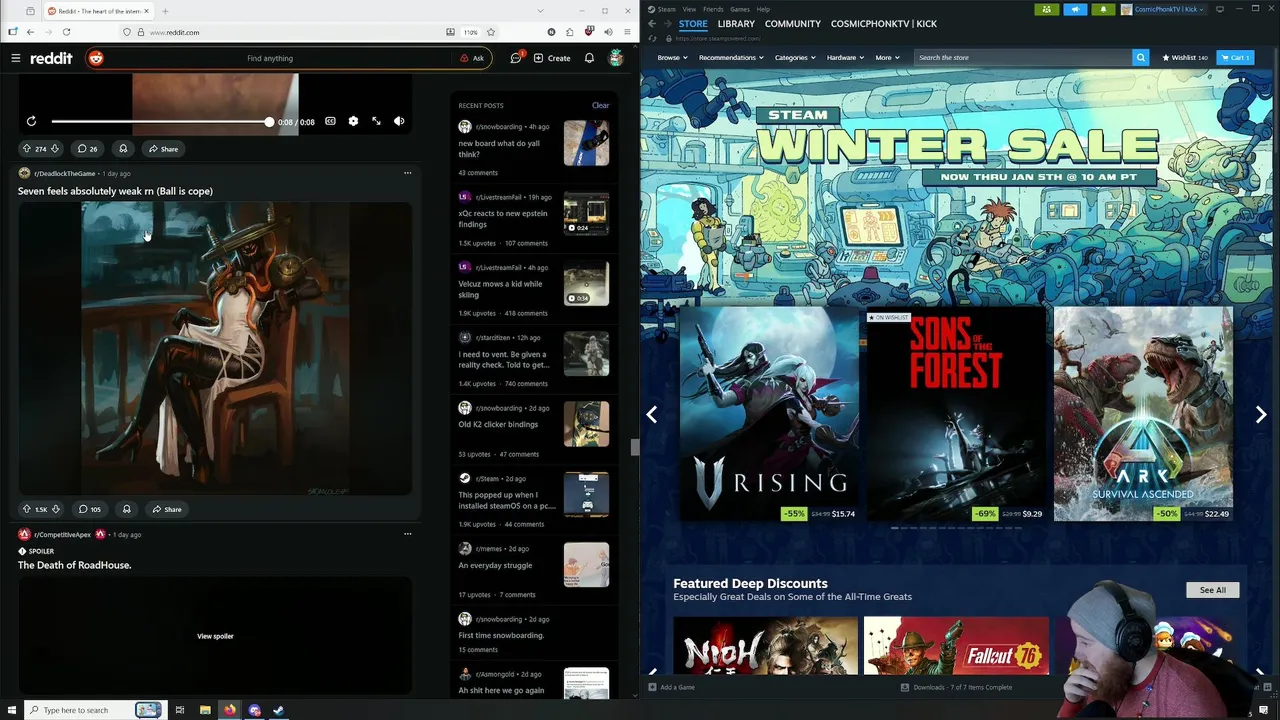Screen dimensions: 1280x720
Task: Click the Reddit video progress bar
Action: tap(160, 121)
